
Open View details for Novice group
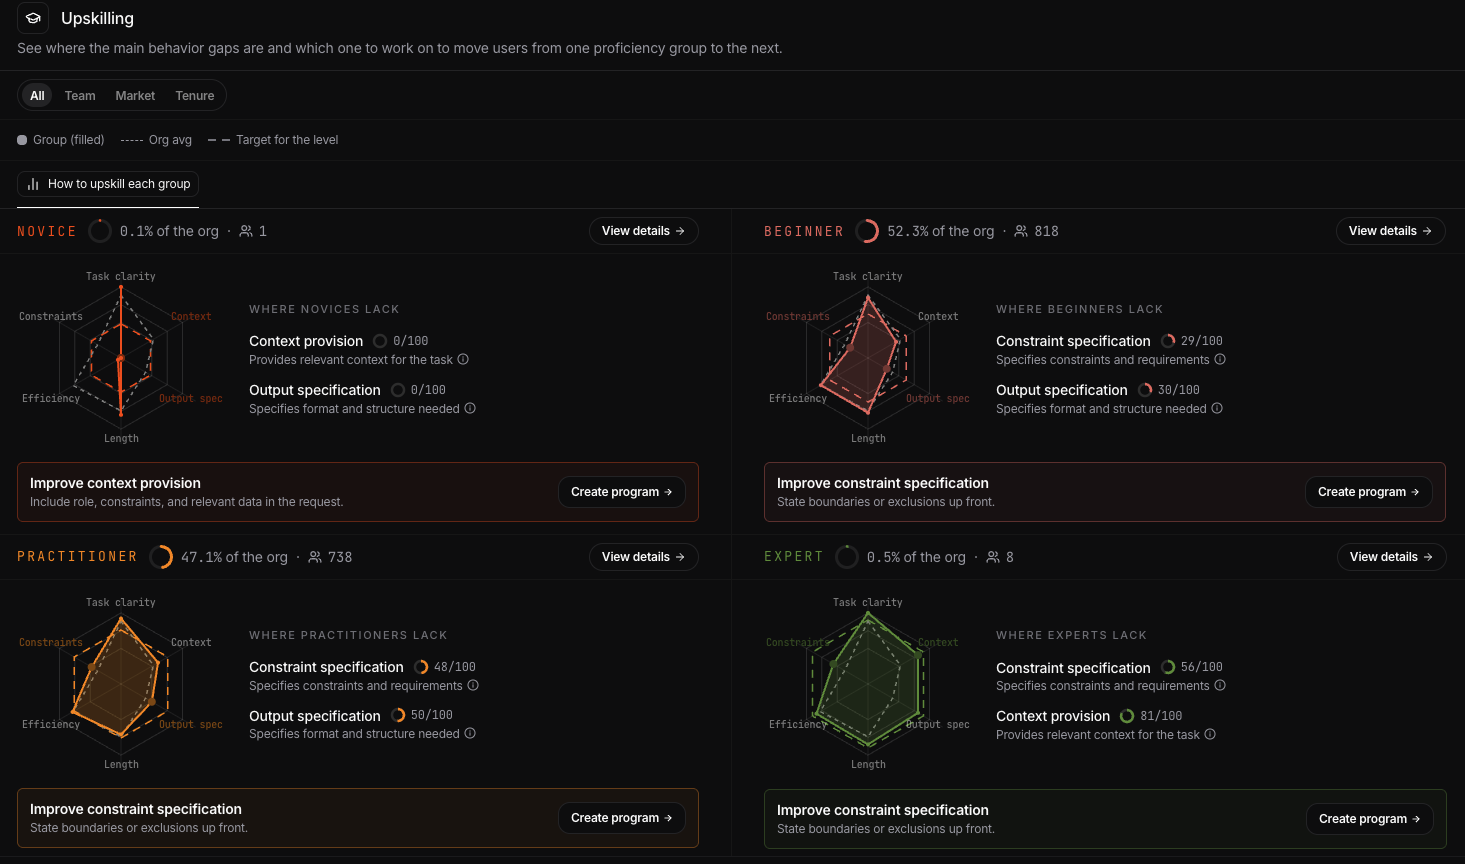coord(643,231)
